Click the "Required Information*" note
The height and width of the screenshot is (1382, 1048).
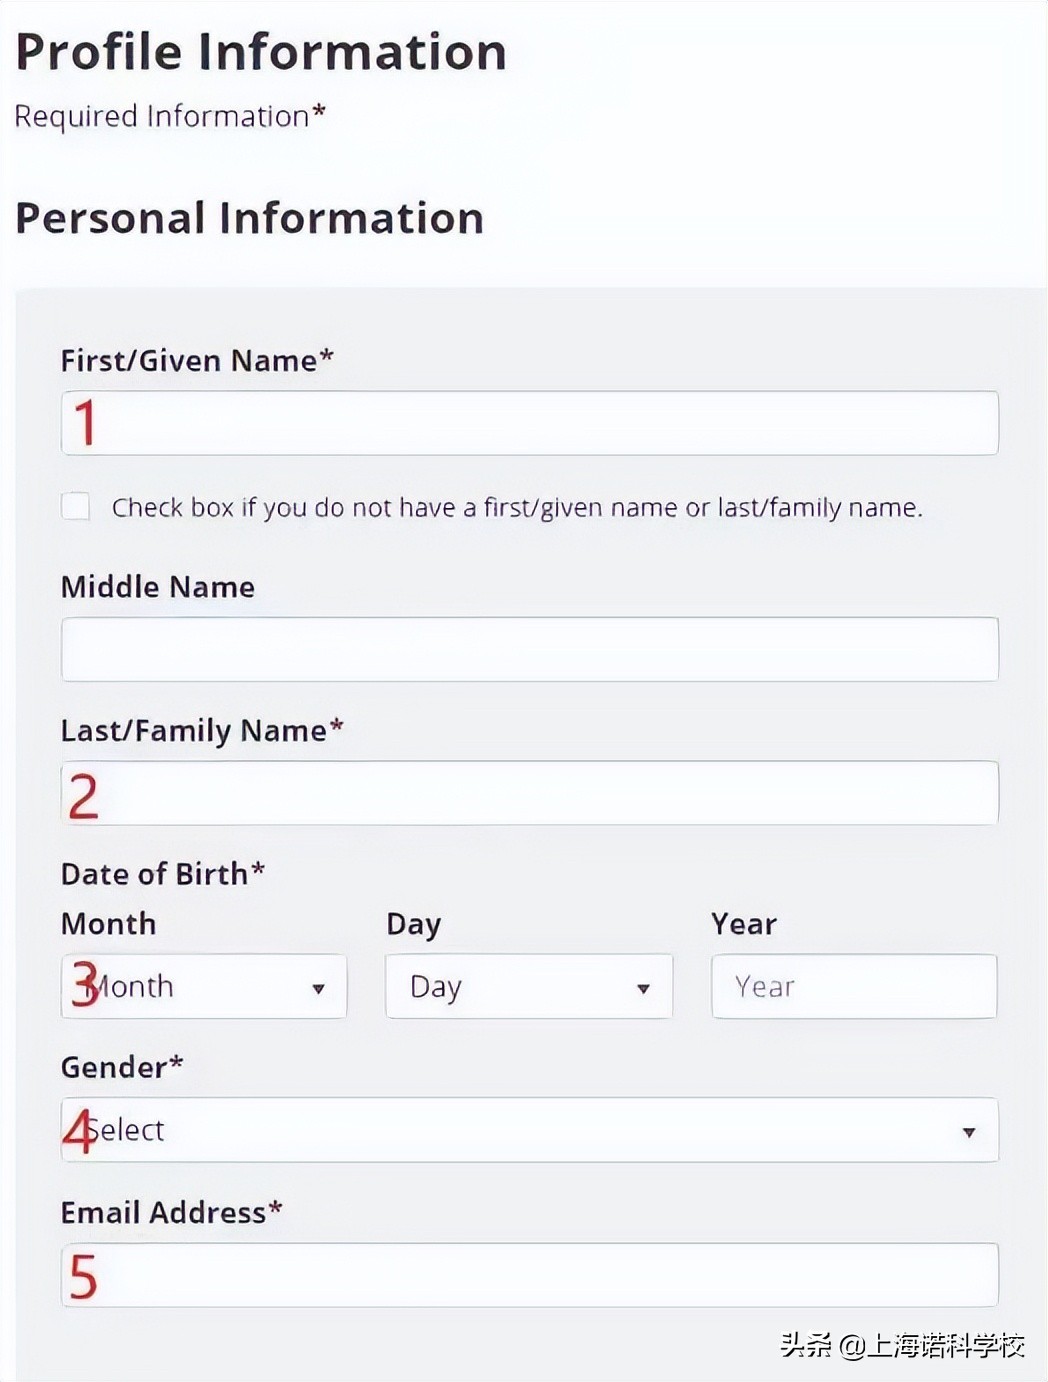170,116
